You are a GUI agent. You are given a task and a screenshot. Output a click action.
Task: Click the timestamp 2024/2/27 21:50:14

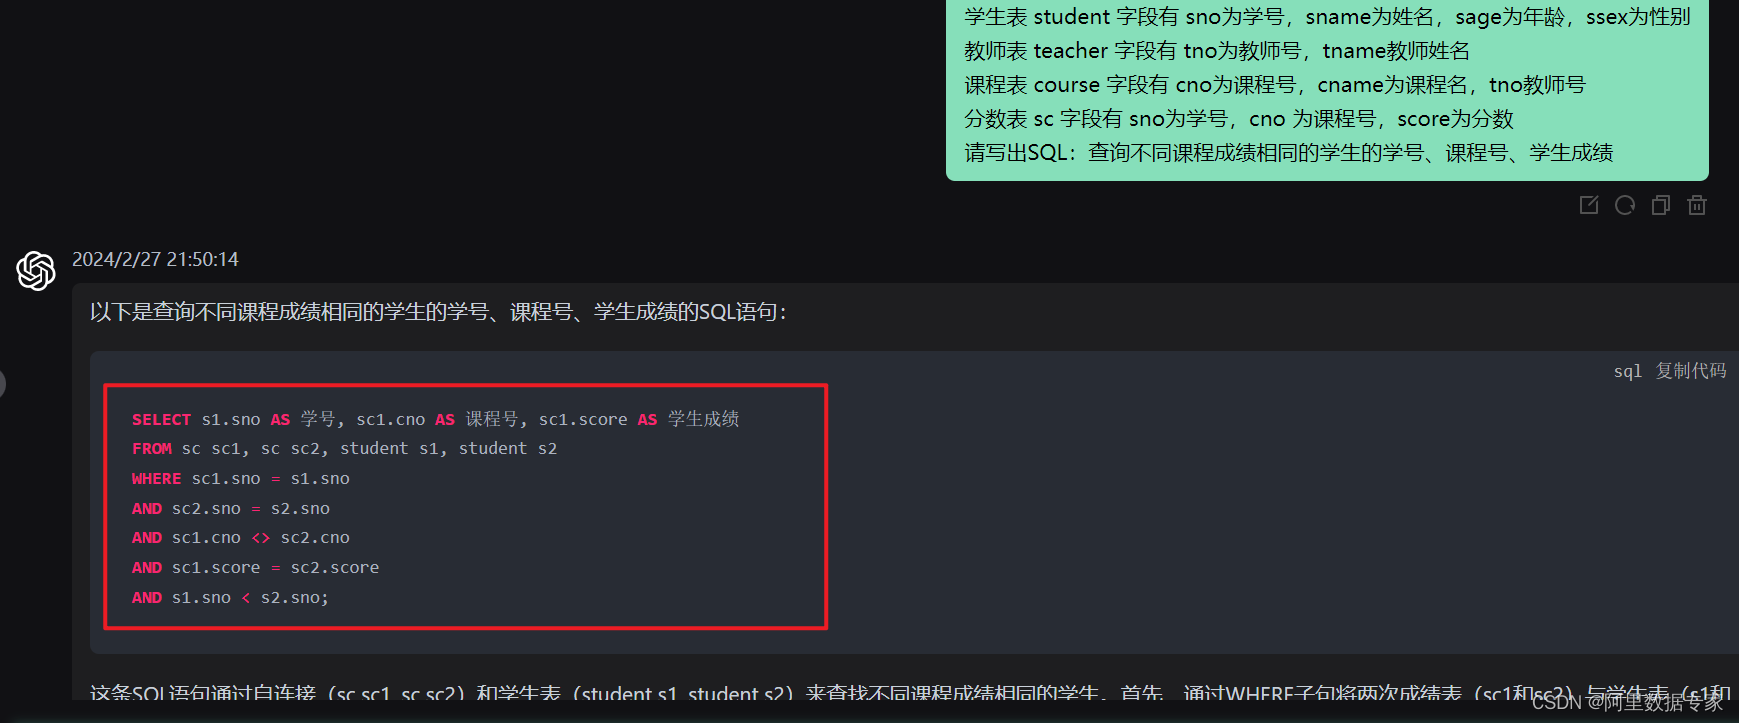coord(155,259)
